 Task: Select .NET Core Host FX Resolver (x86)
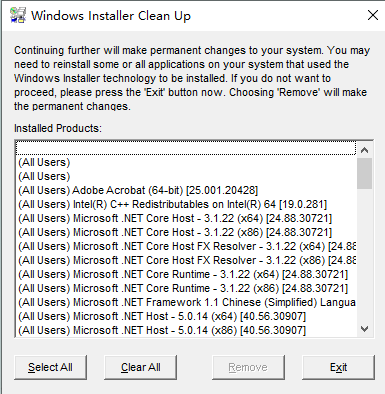click(x=186, y=260)
